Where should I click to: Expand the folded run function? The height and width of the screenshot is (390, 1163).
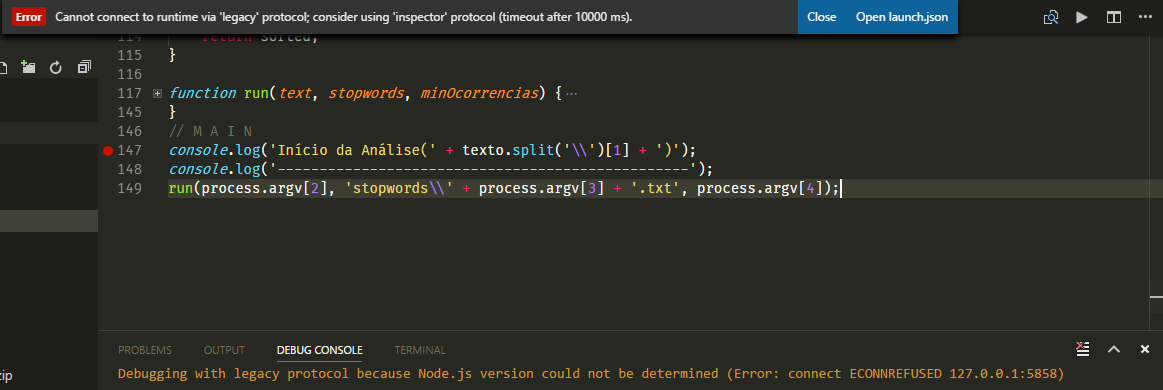pyautogui.click(x=157, y=93)
